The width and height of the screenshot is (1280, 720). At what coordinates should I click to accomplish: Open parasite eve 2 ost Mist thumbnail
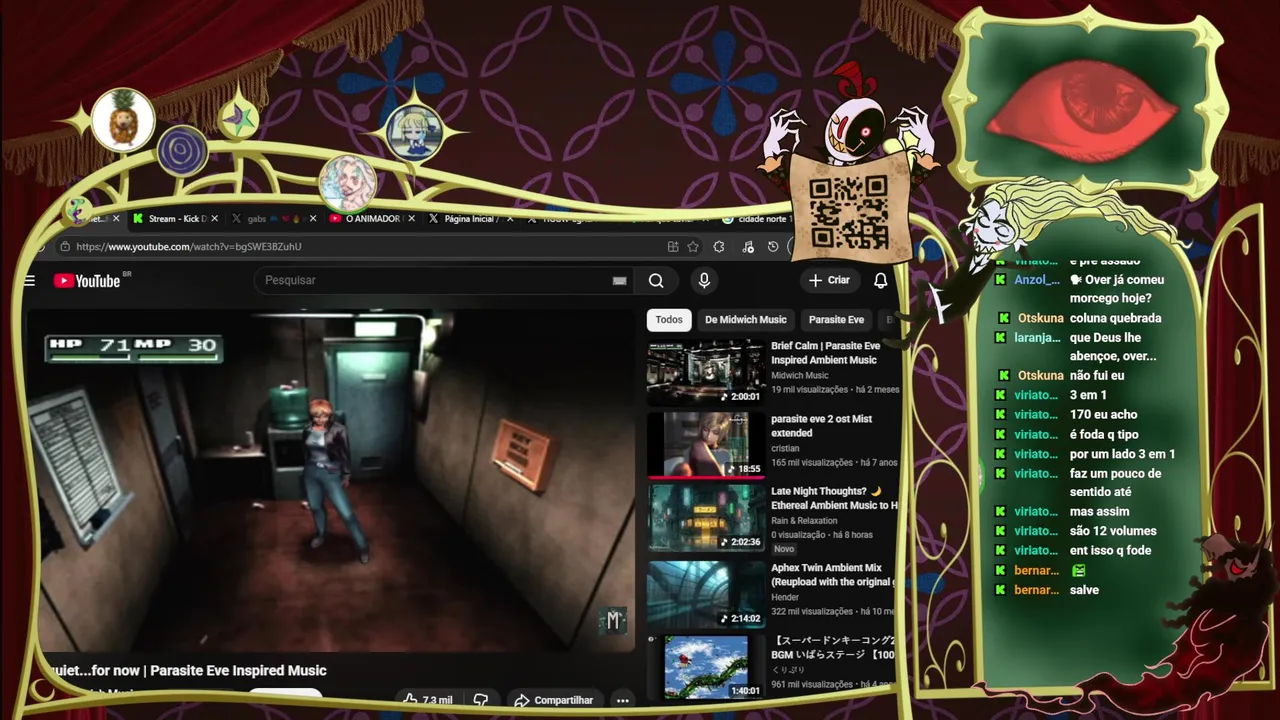pyautogui.click(x=705, y=444)
